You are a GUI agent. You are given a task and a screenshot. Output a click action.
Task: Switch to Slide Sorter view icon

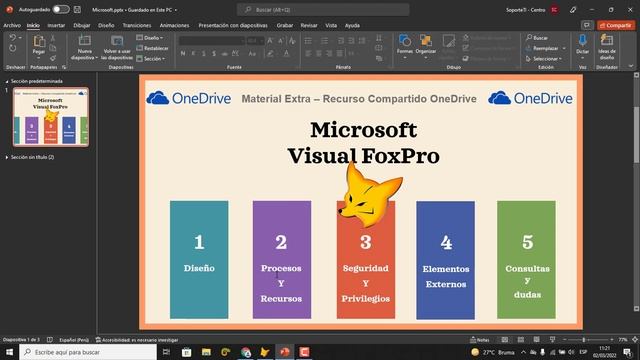click(521, 340)
